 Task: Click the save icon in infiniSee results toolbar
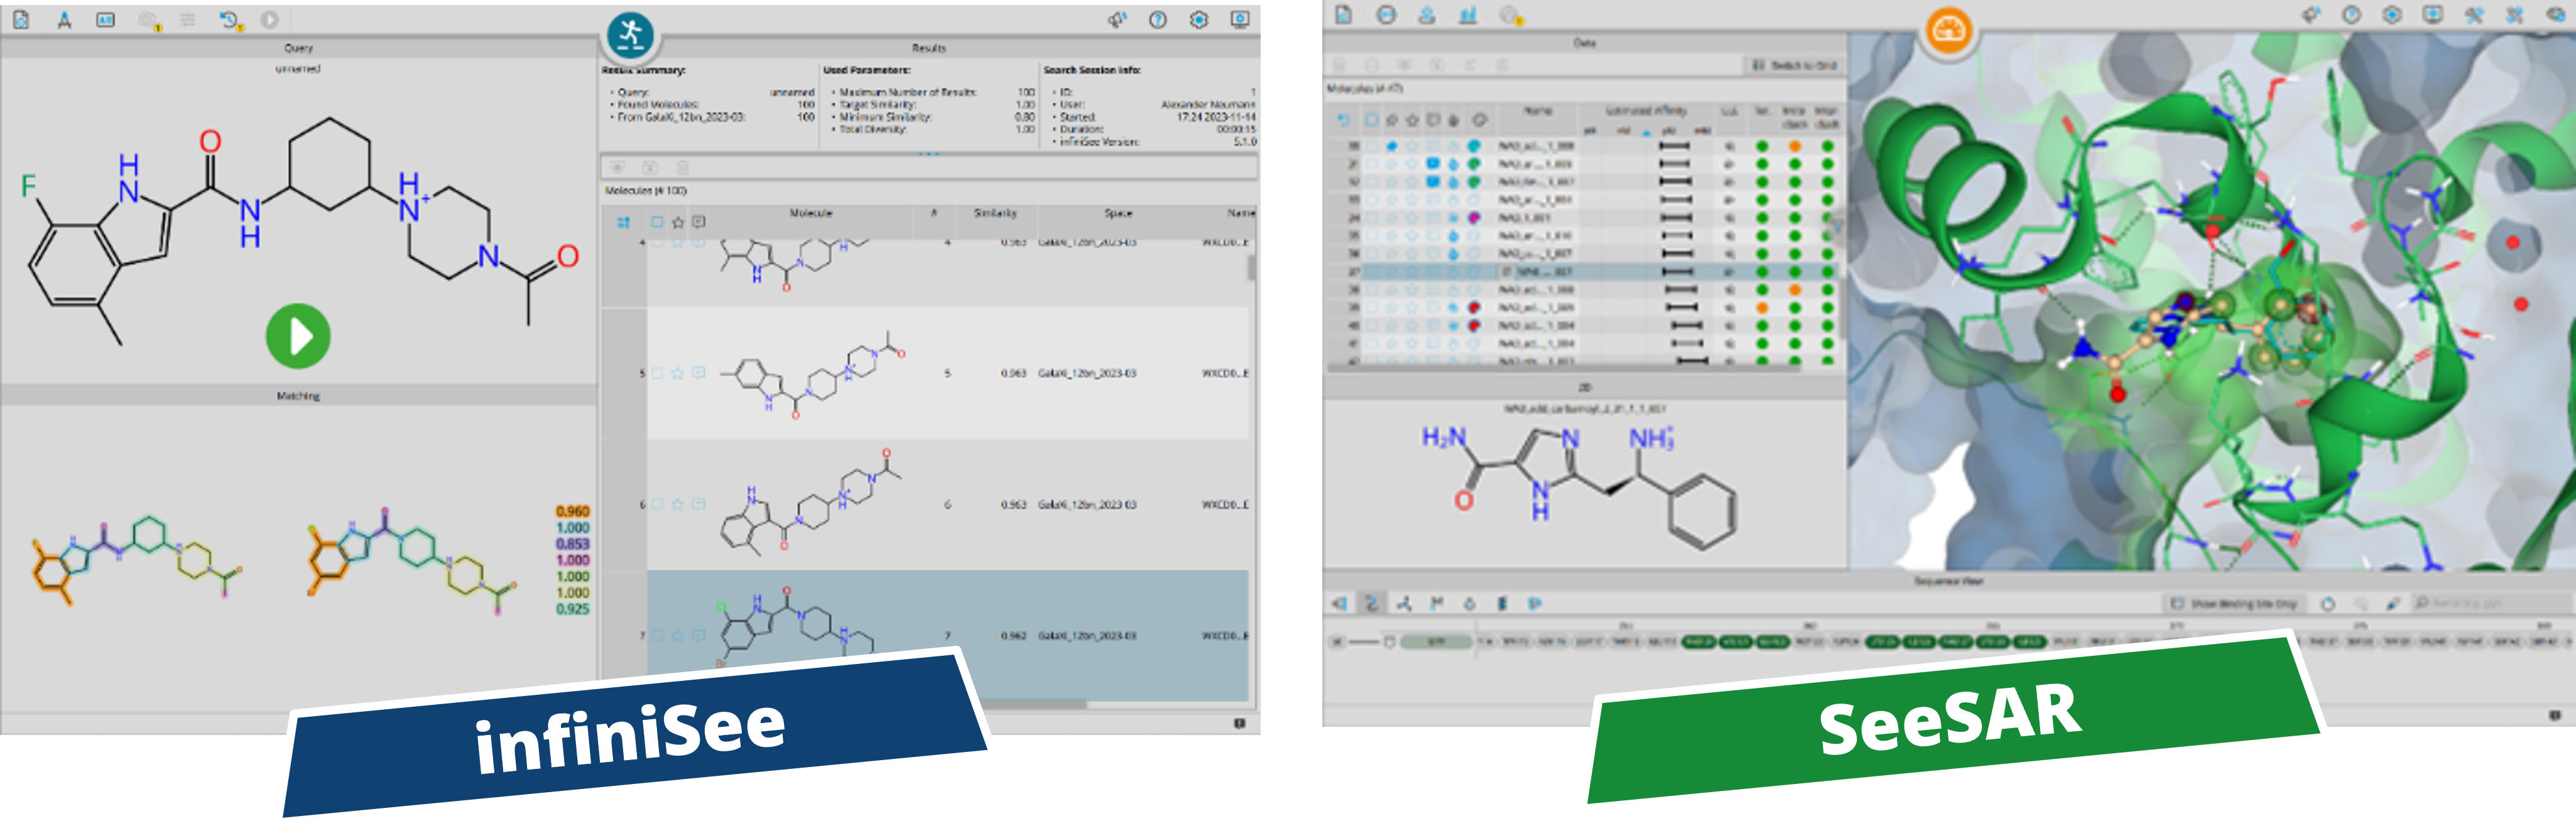pyautogui.click(x=650, y=167)
